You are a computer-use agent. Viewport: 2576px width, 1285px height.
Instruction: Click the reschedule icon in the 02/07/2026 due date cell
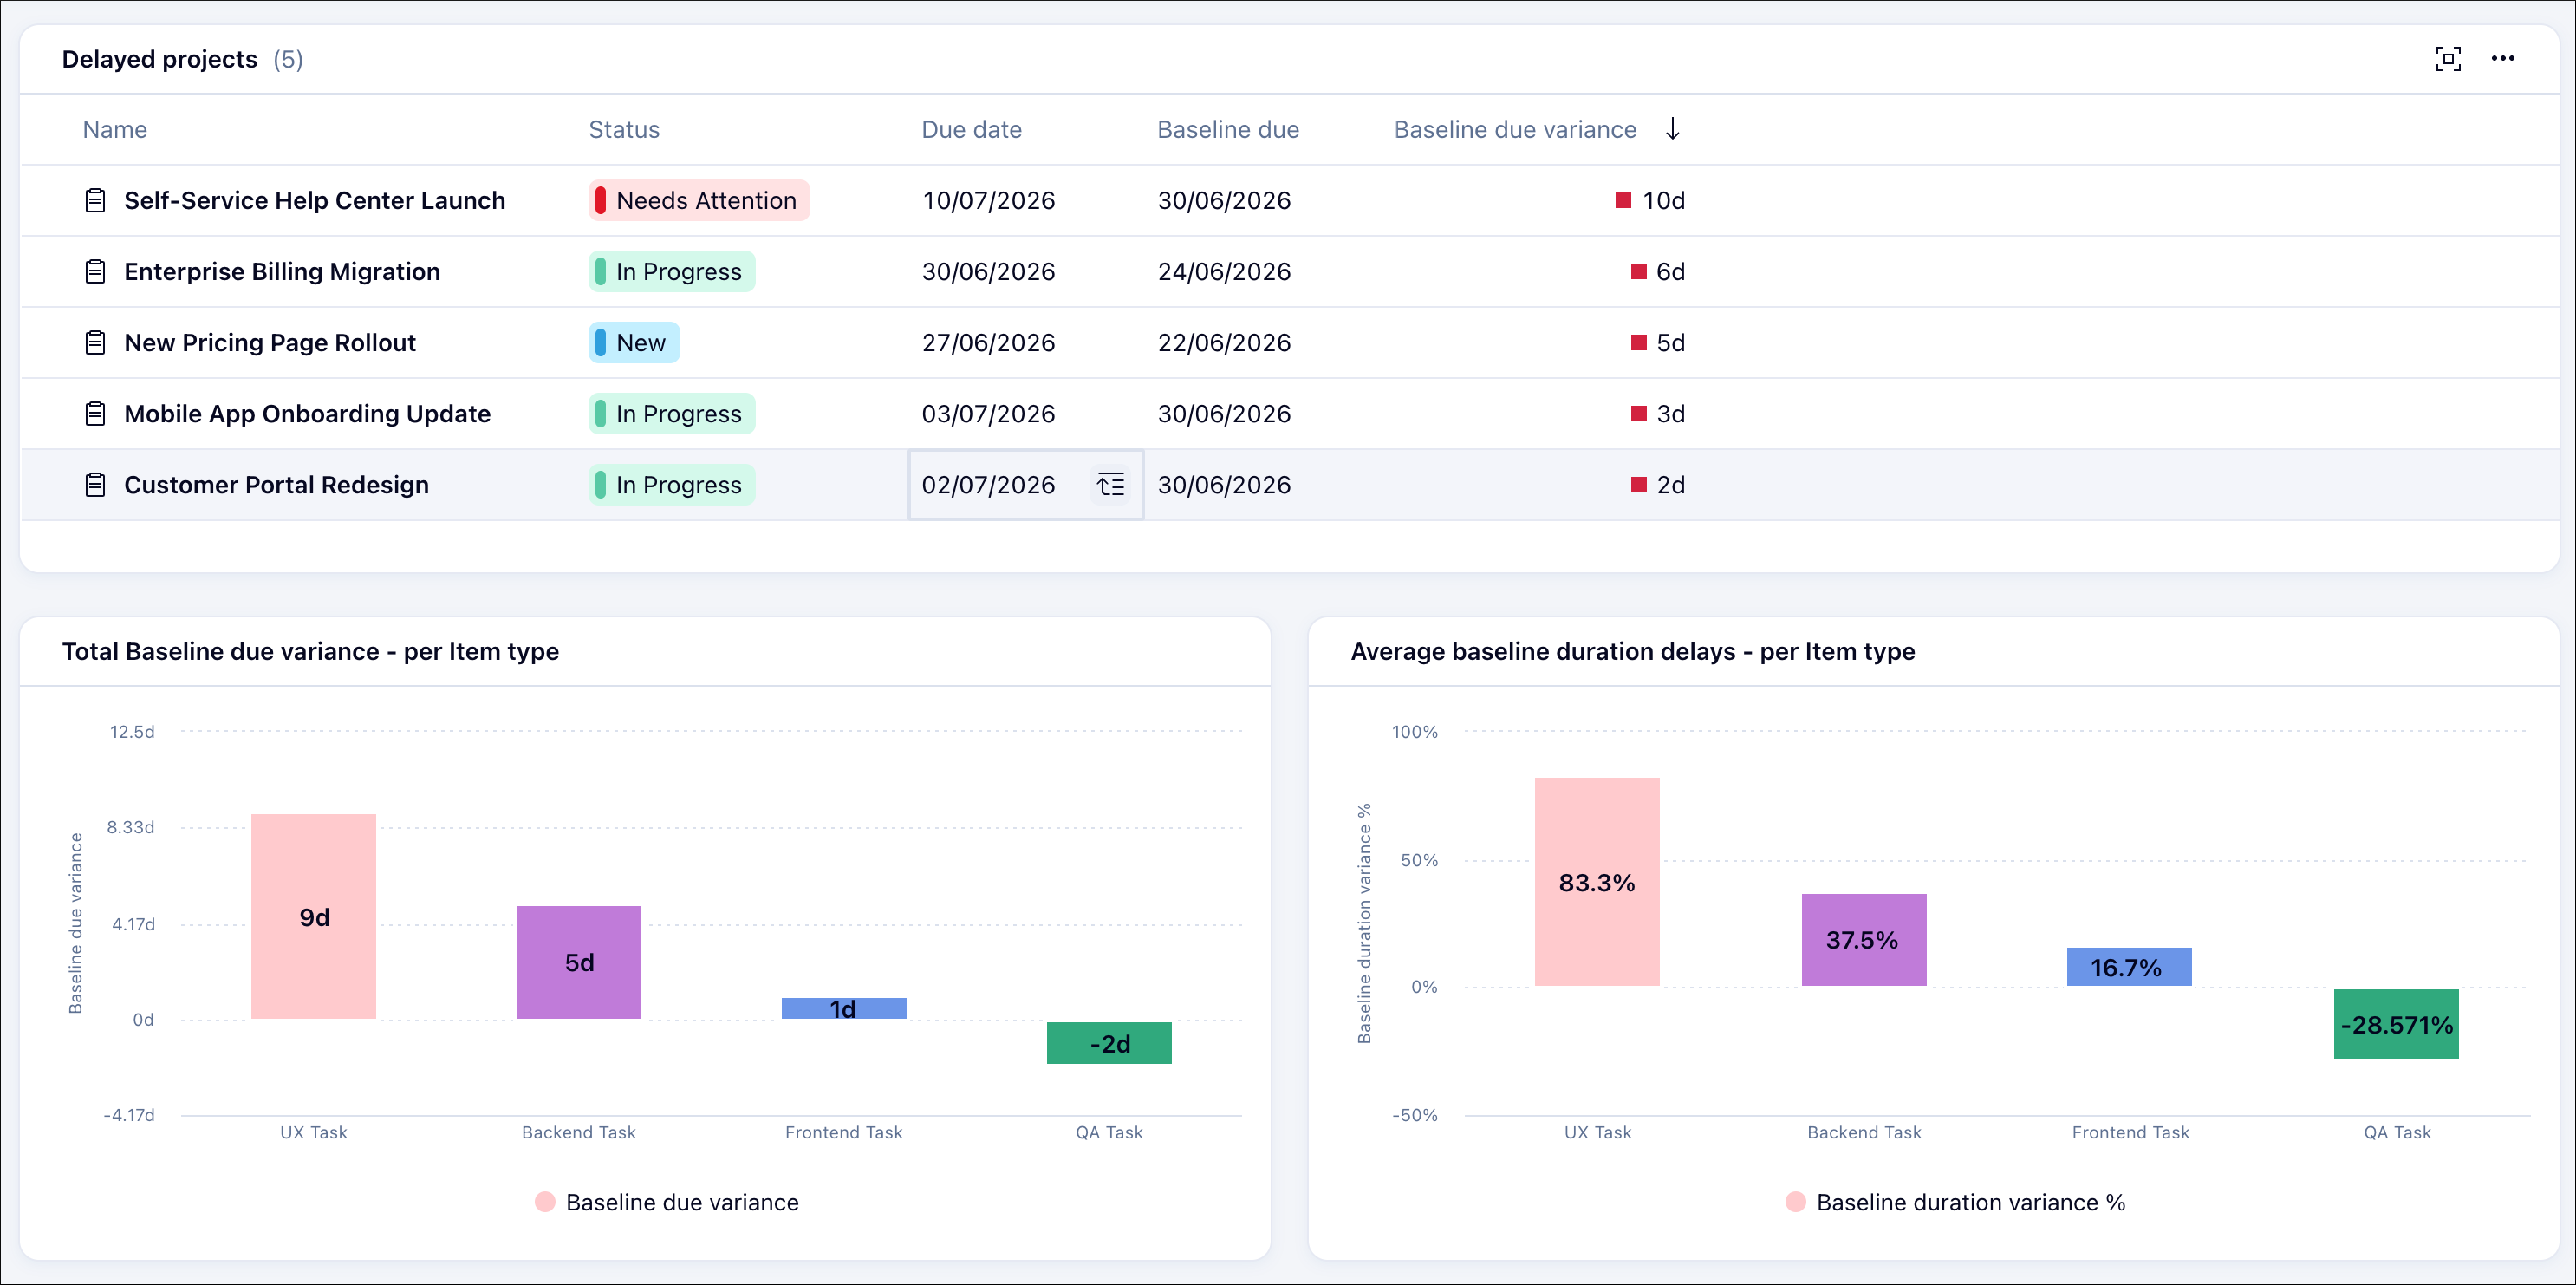tap(1110, 485)
